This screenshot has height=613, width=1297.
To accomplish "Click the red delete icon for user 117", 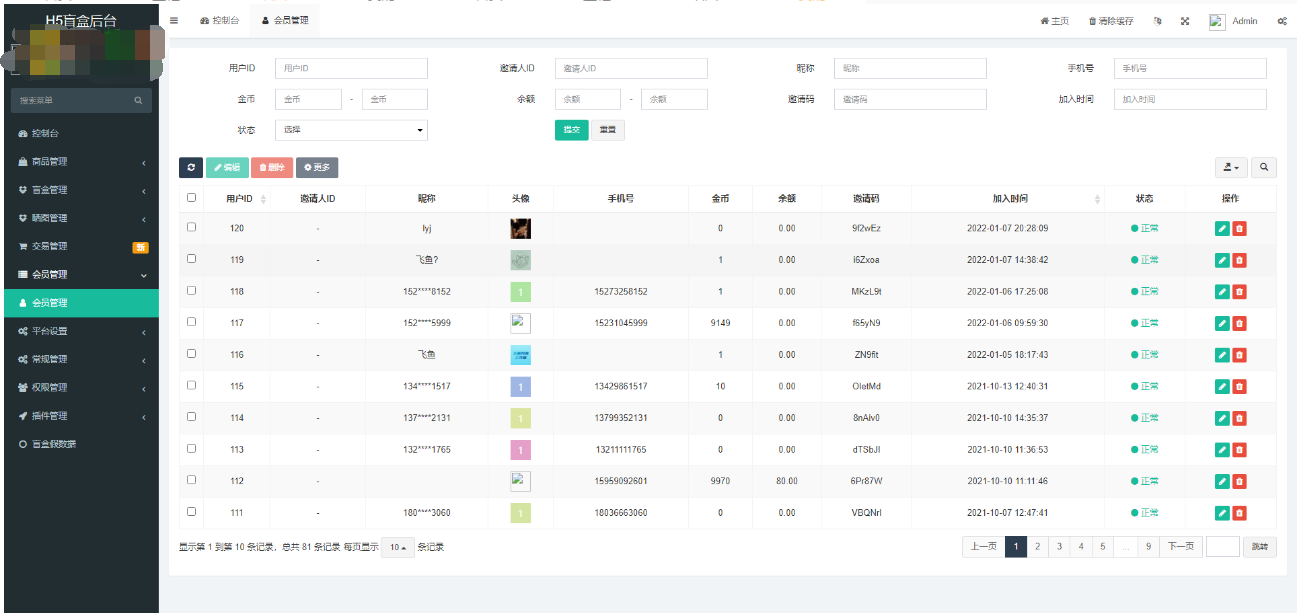I will (x=1239, y=323).
